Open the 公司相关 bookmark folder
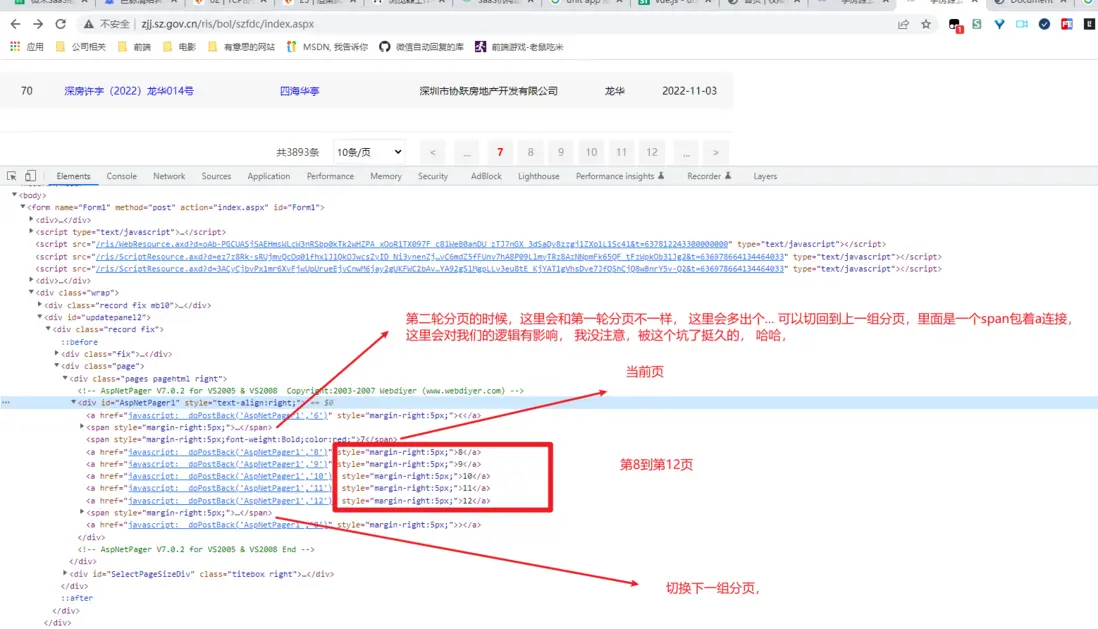The width and height of the screenshot is (1098, 629). click(81, 47)
